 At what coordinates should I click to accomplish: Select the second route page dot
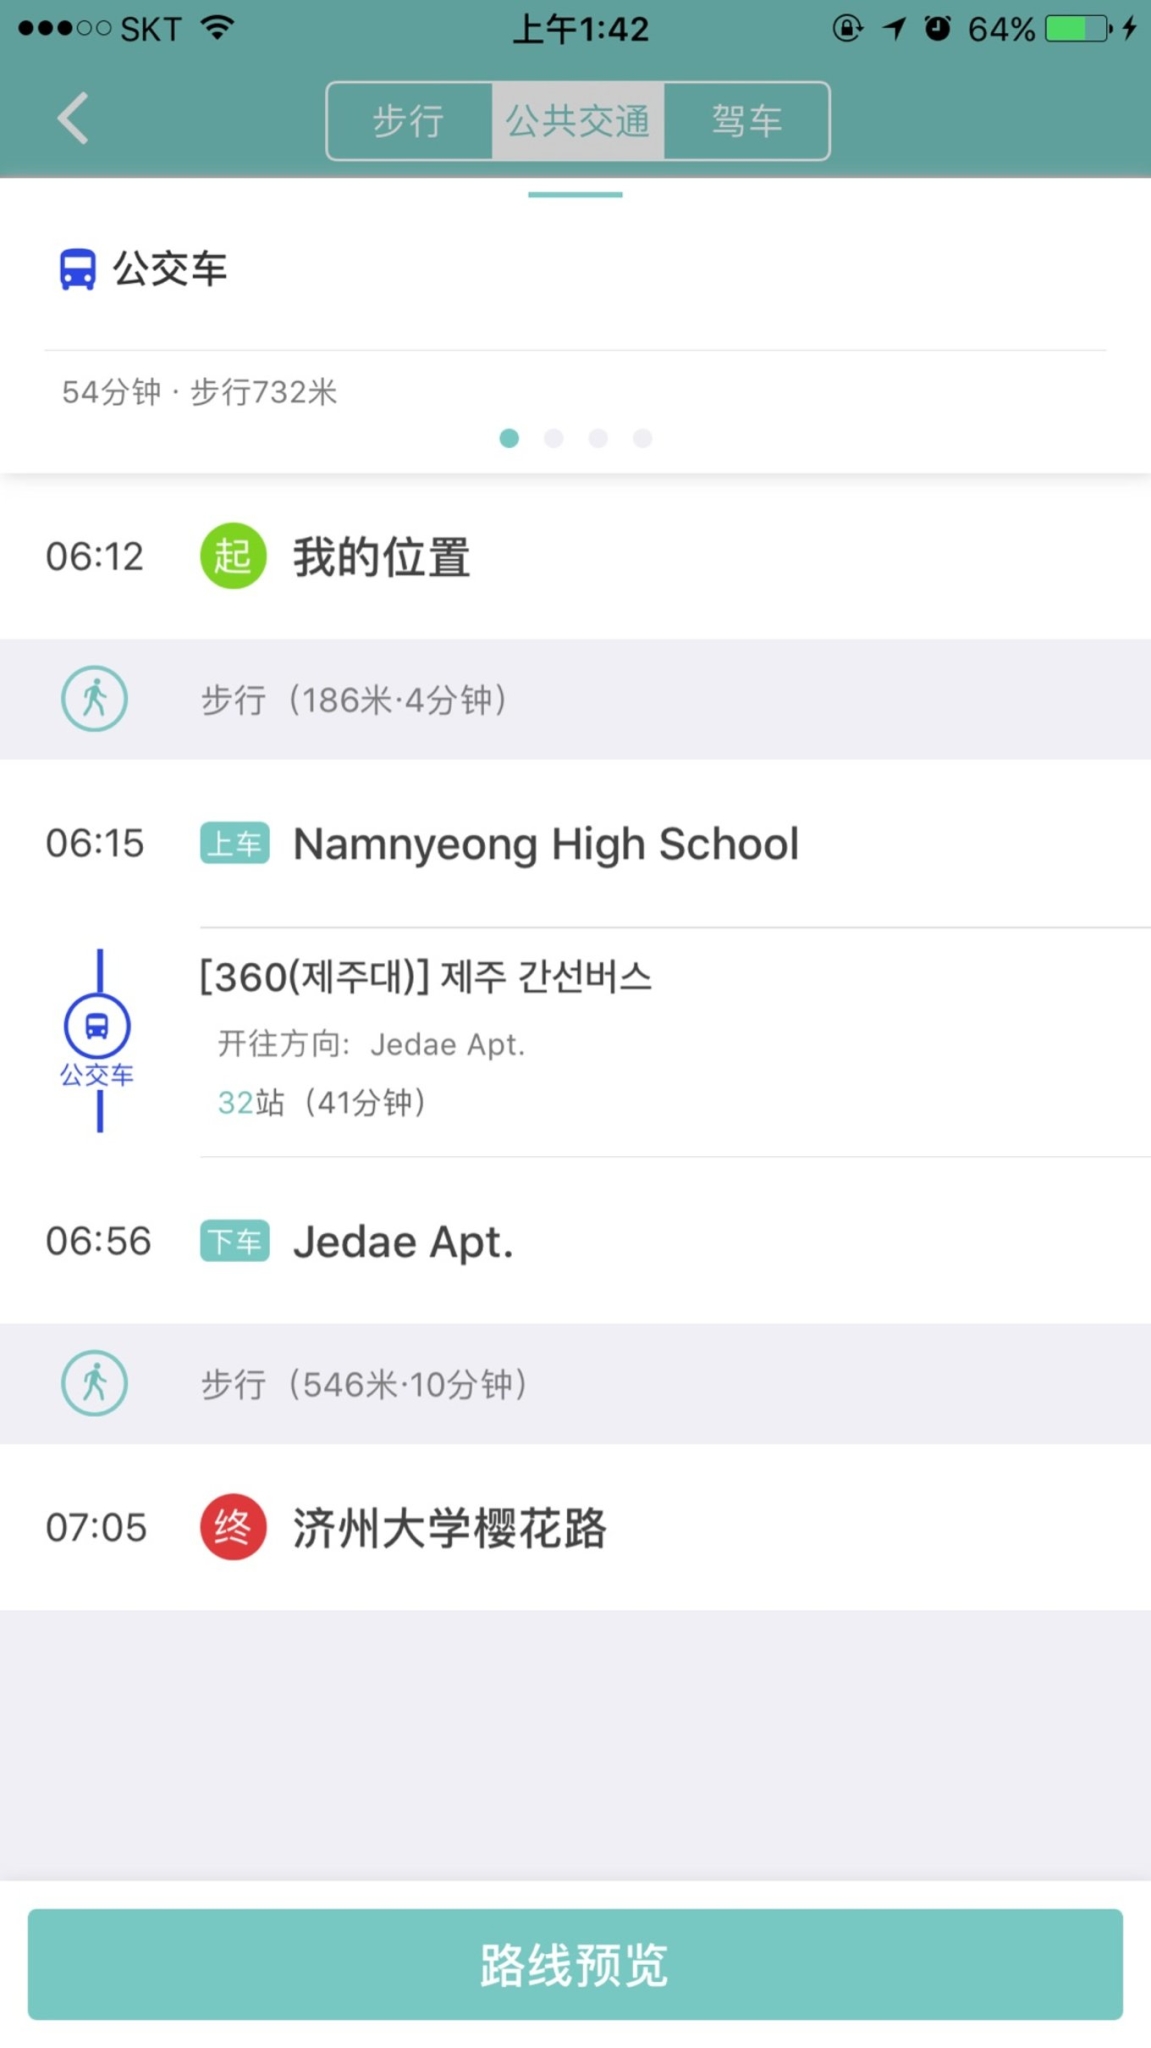(554, 438)
